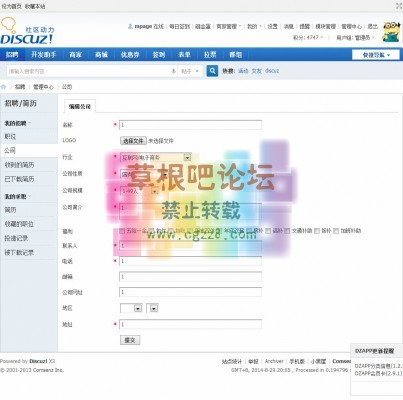
Task: Open the 商家管理 top menu
Action: click(x=229, y=26)
